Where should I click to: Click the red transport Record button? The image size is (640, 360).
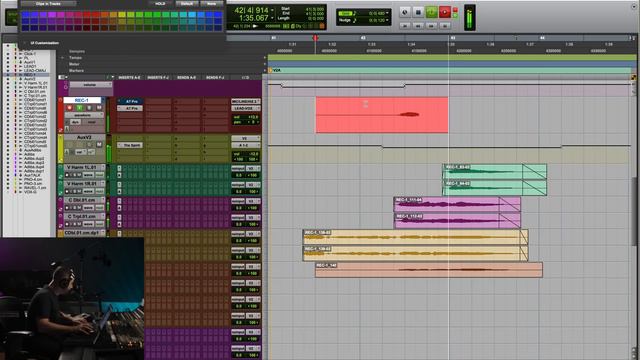point(445,12)
